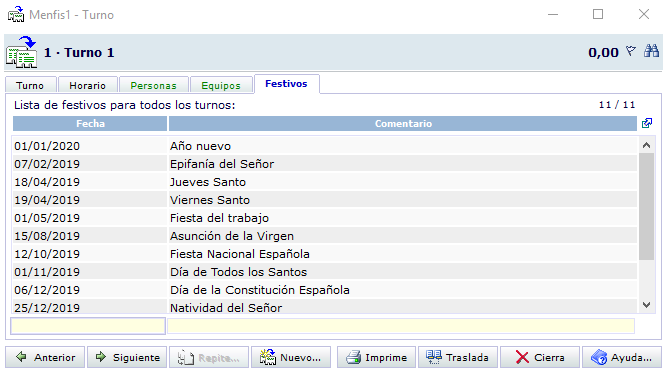Create new record with Nuevo...

coord(291,357)
